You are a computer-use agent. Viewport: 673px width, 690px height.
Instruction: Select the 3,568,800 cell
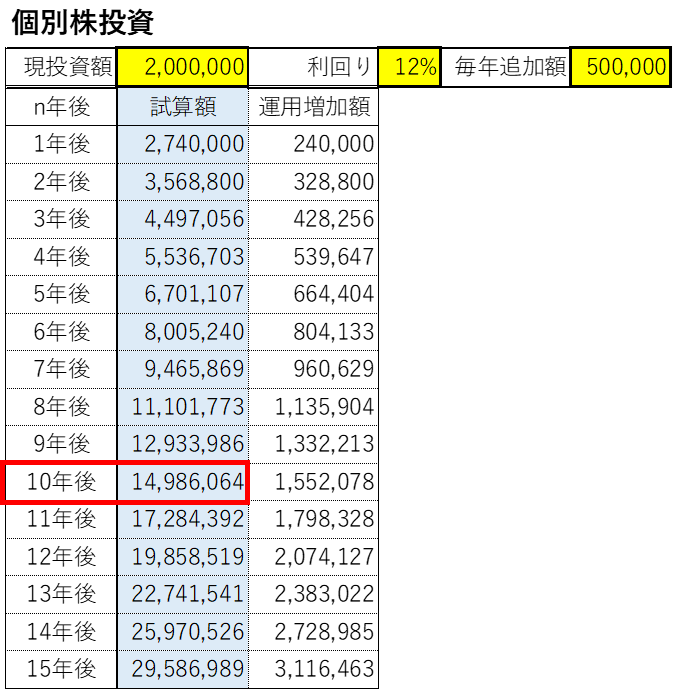pos(183,182)
